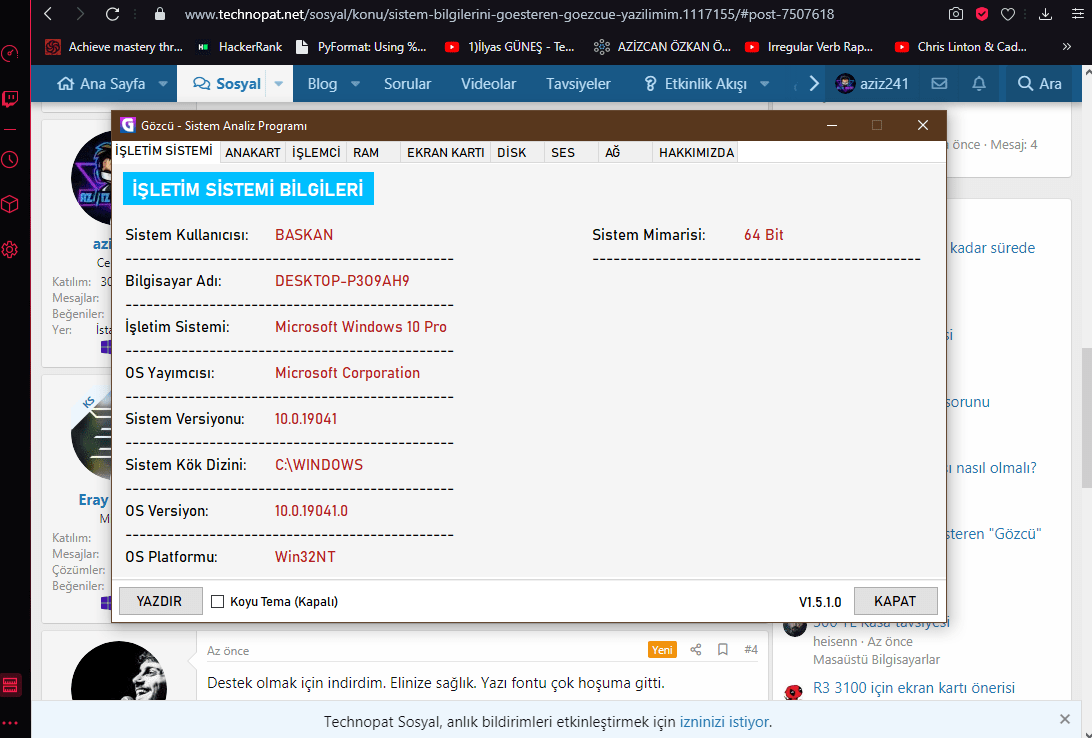
Task: Show more bookmarks with double chevron
Action: pyautogui.click(x=1066, y=47)
